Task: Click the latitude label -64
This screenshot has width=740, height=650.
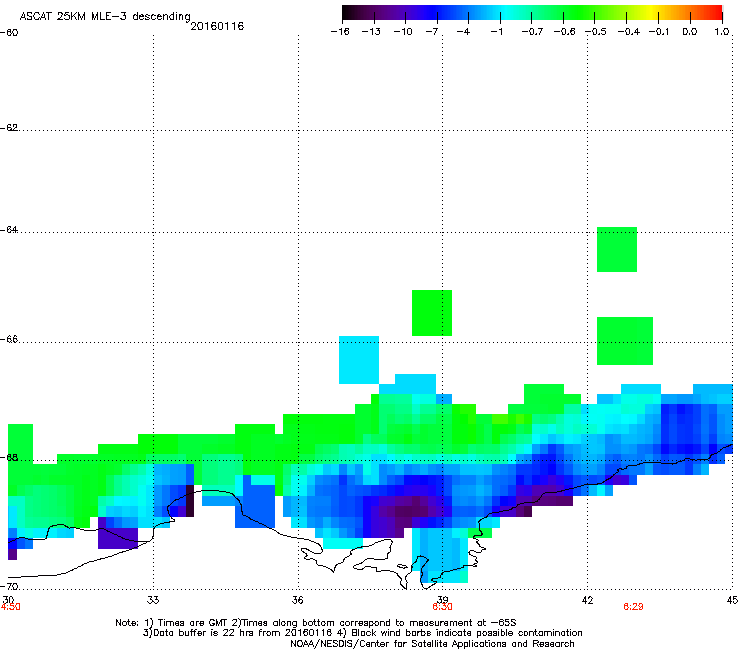Action: pyautogui.click(x=9, y=230)
